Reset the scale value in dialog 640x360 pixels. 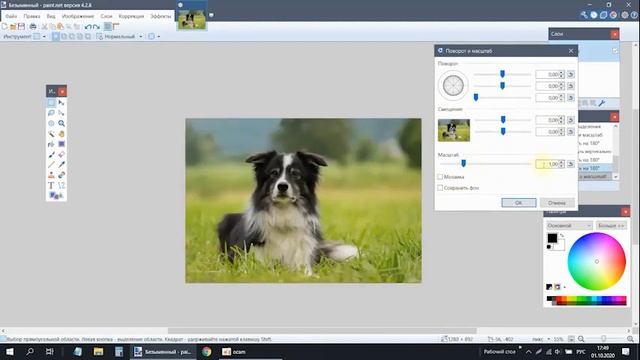pyautogui.click(x=571, y=164)
